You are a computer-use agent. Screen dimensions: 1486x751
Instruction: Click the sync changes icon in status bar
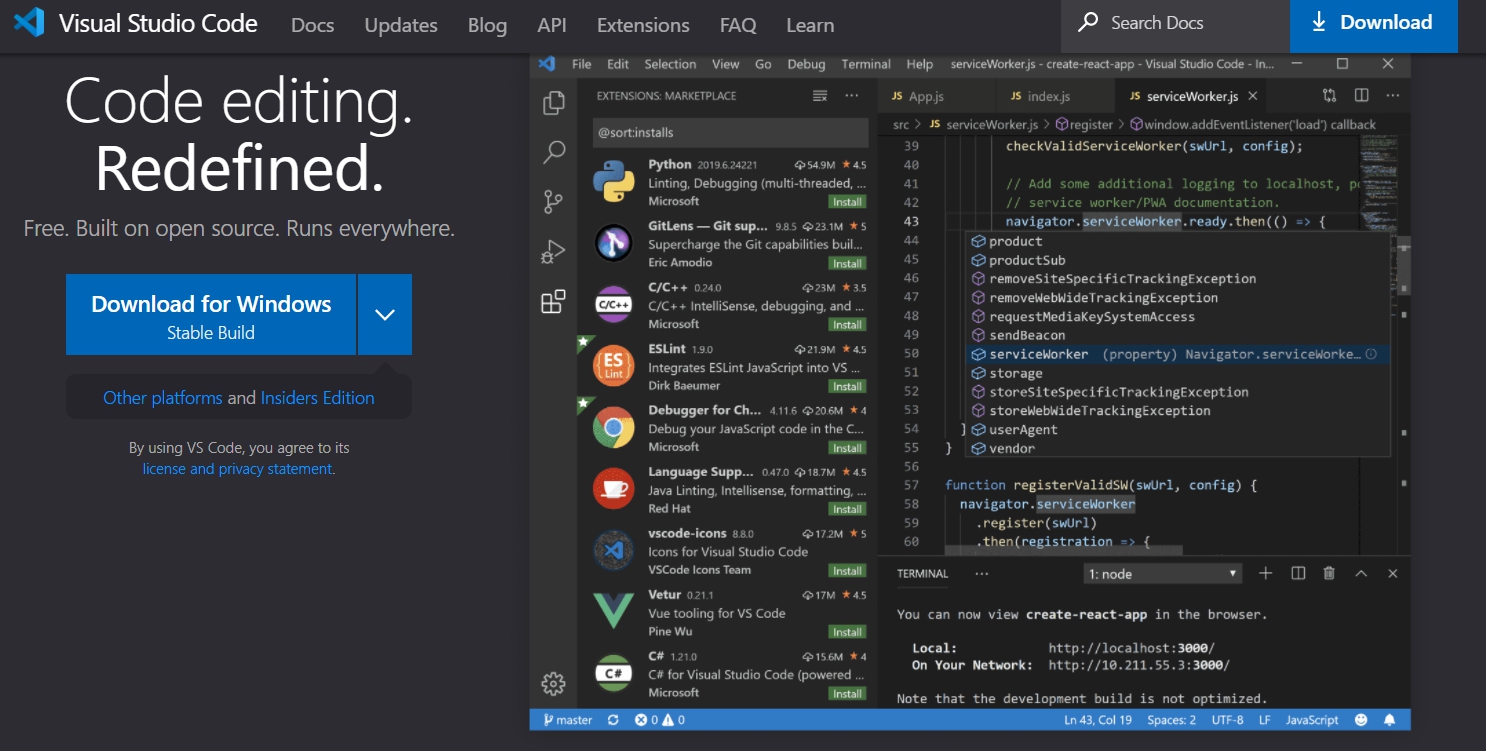pos(613,720)
